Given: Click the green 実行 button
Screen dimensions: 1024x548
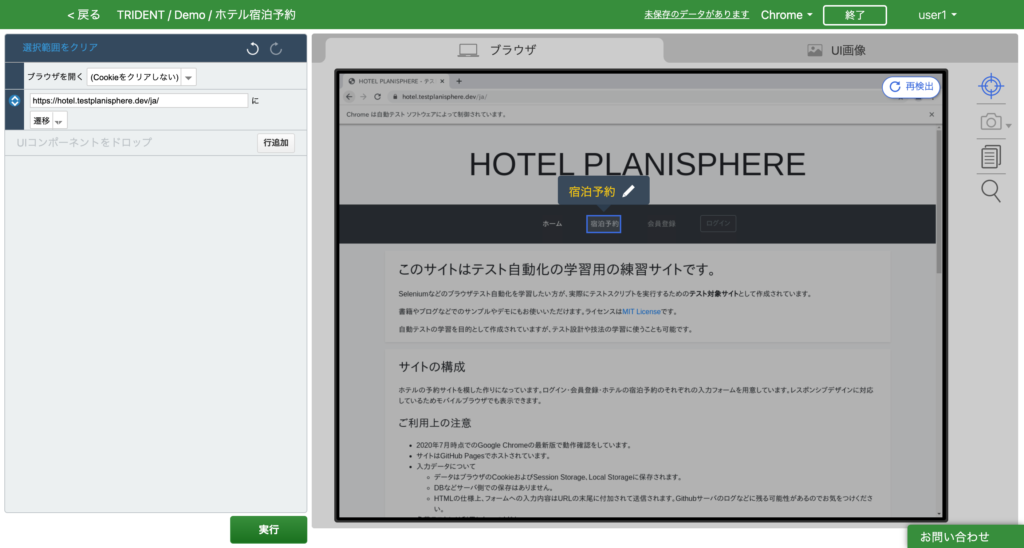Looking at the screenshot, I should (268, 530).
